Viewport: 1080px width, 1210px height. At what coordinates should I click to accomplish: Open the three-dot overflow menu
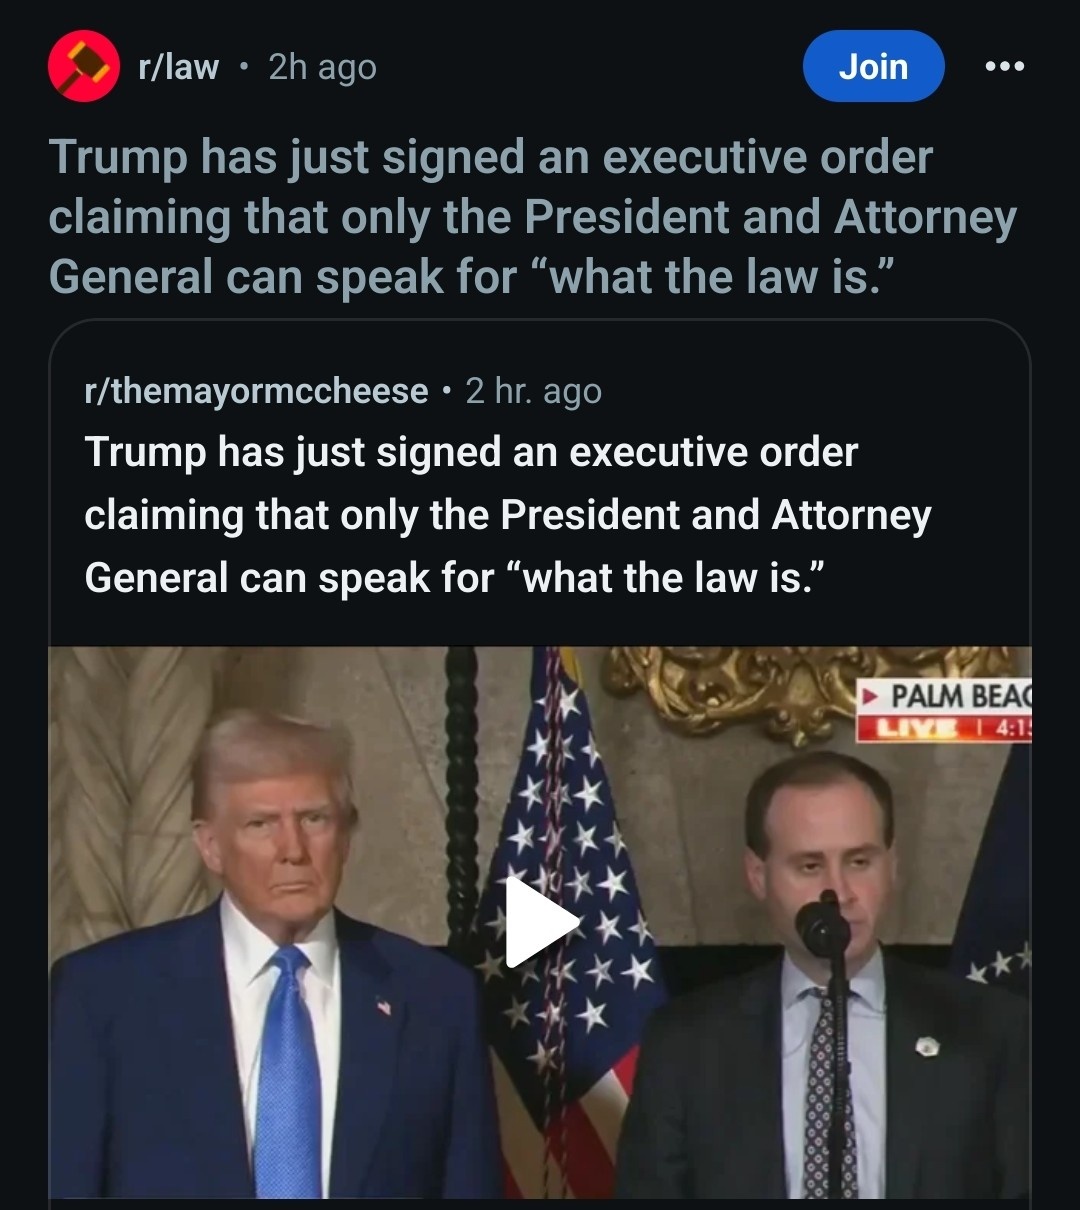click(1004, 67)
